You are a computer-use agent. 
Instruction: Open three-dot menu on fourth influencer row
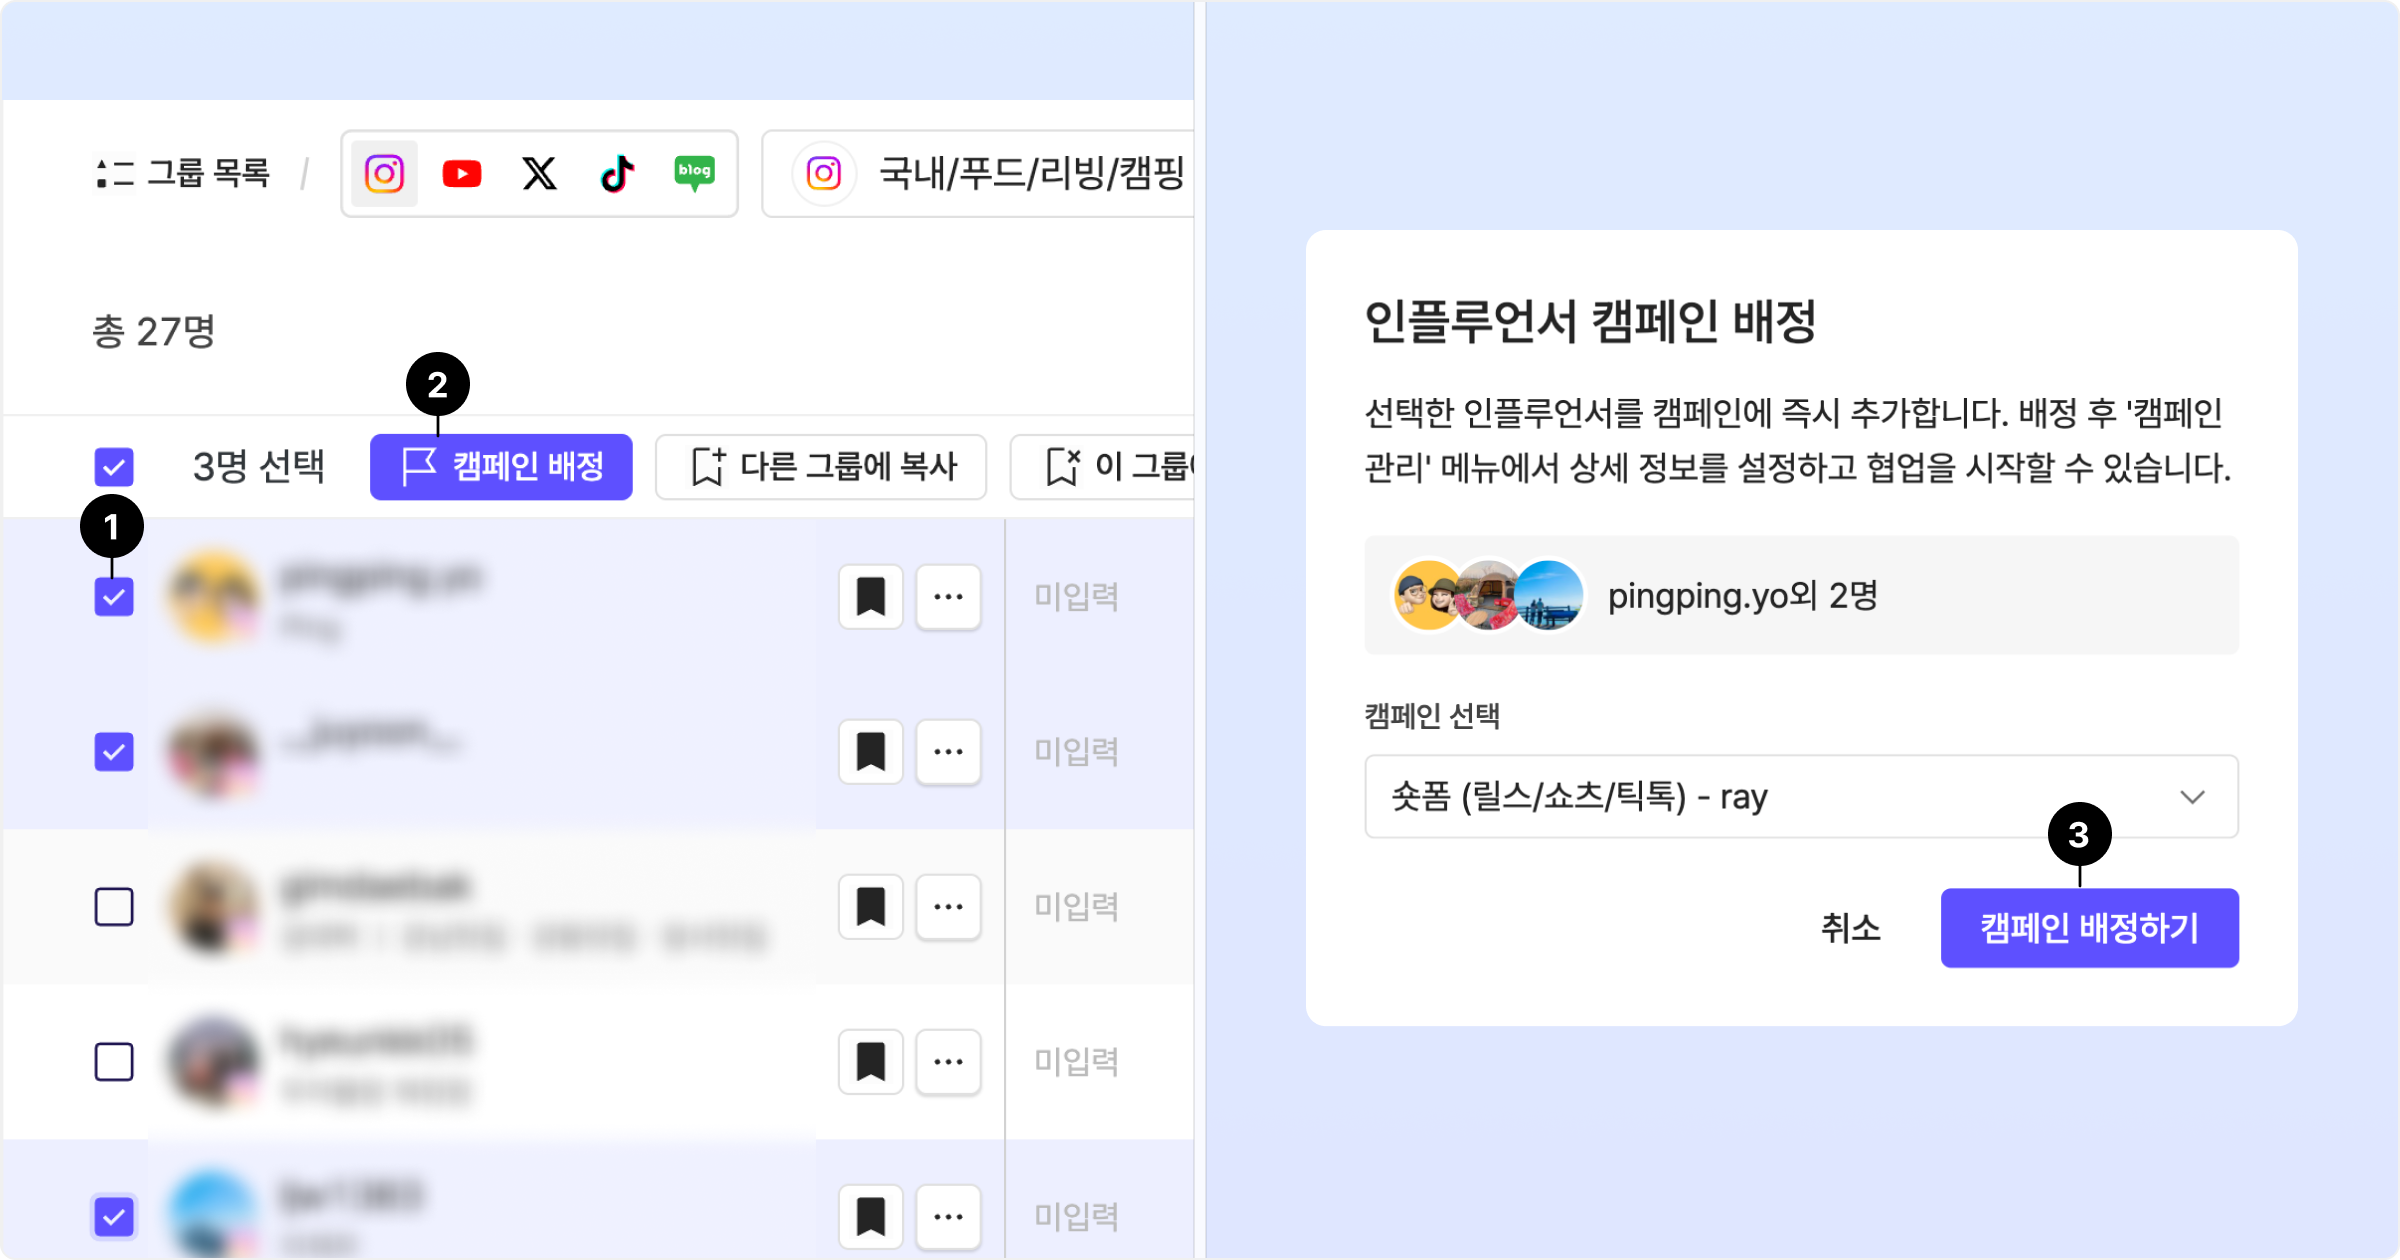948,1062
